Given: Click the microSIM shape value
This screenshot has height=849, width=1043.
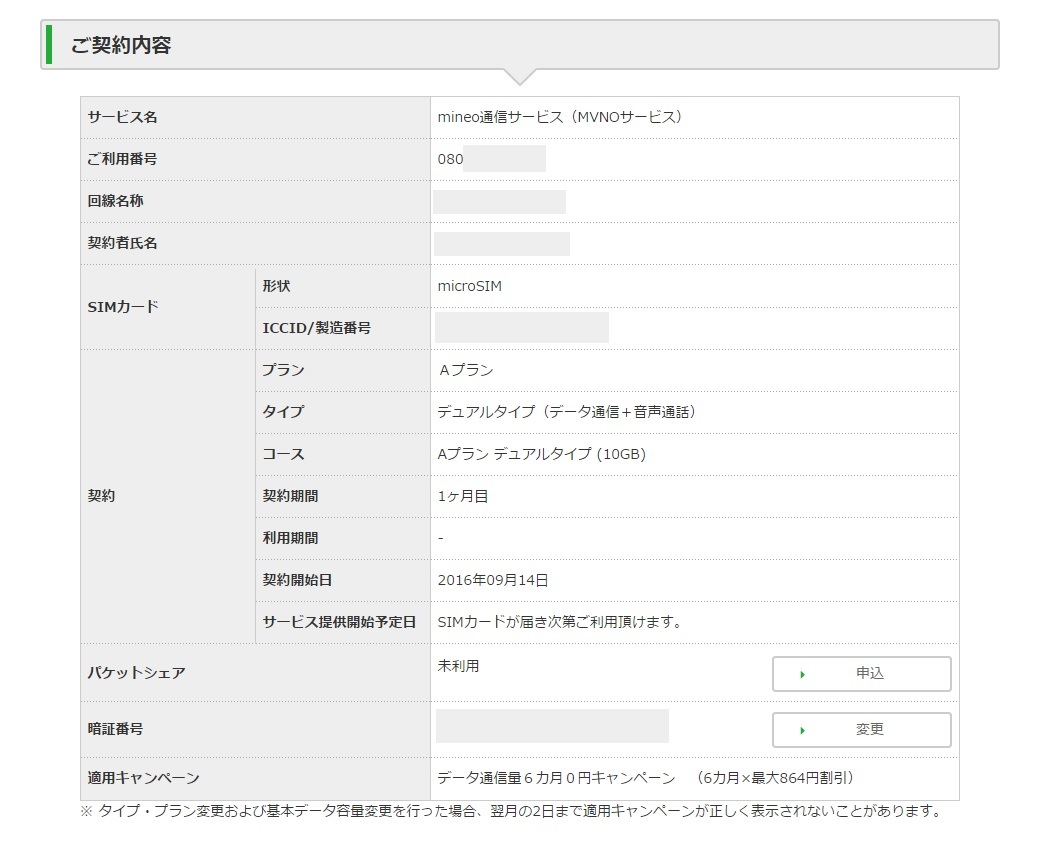Looking at the screenshot, I should 470,286.
